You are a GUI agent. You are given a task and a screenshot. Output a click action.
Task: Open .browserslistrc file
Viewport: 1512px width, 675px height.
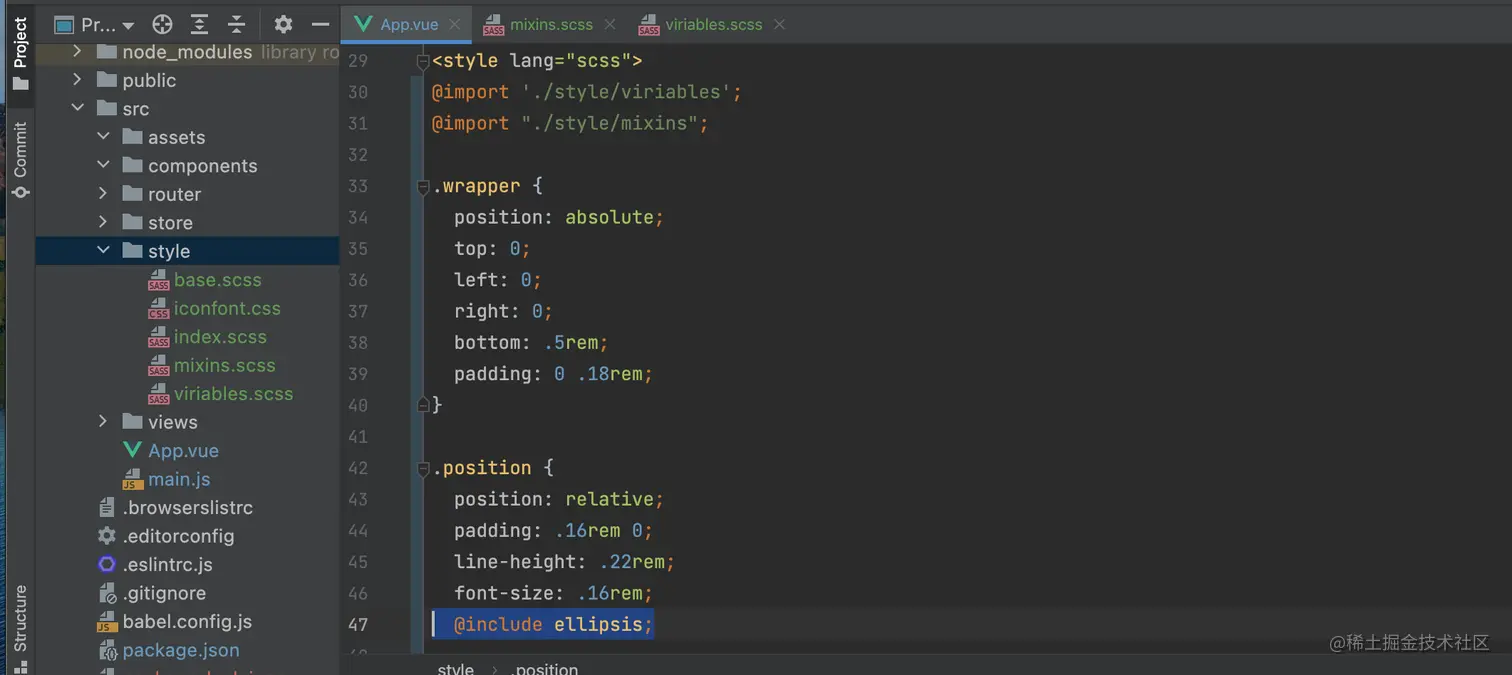(188, 508)
